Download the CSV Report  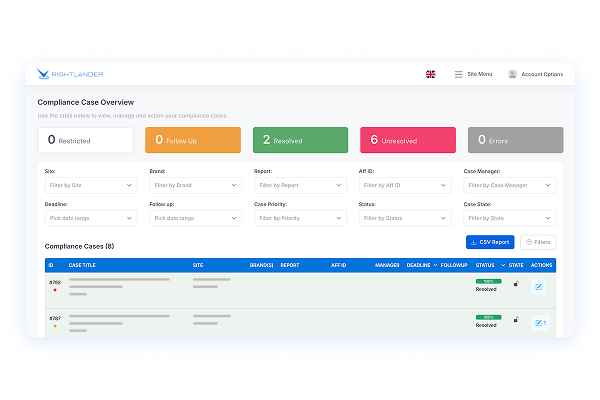coord(490,242)
